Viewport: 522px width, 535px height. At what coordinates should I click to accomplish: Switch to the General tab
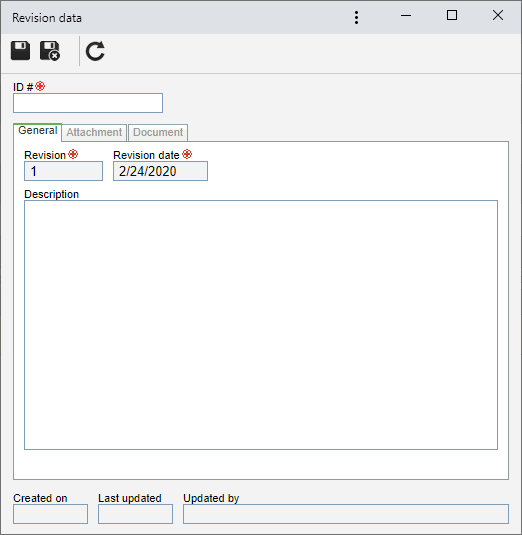[38, 131]
